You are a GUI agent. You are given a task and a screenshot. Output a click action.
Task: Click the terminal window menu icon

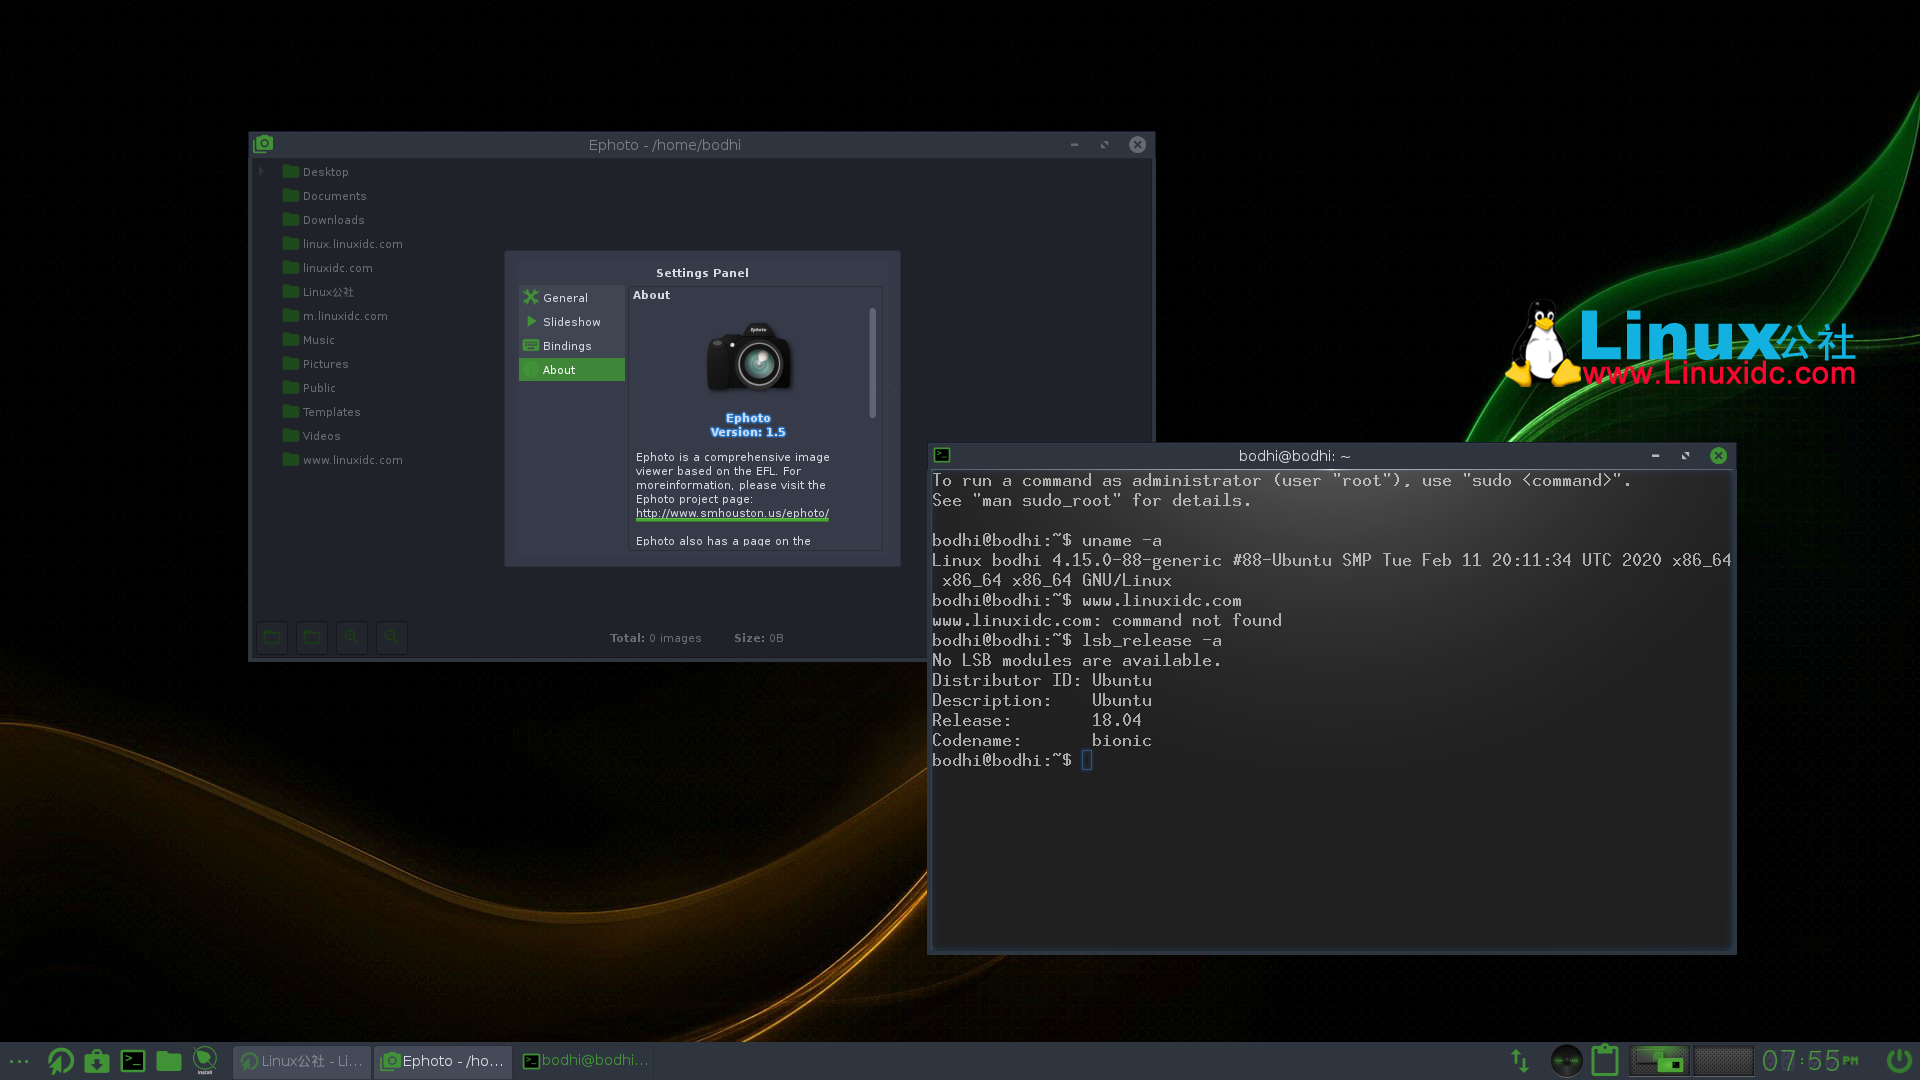pos(942,455)
